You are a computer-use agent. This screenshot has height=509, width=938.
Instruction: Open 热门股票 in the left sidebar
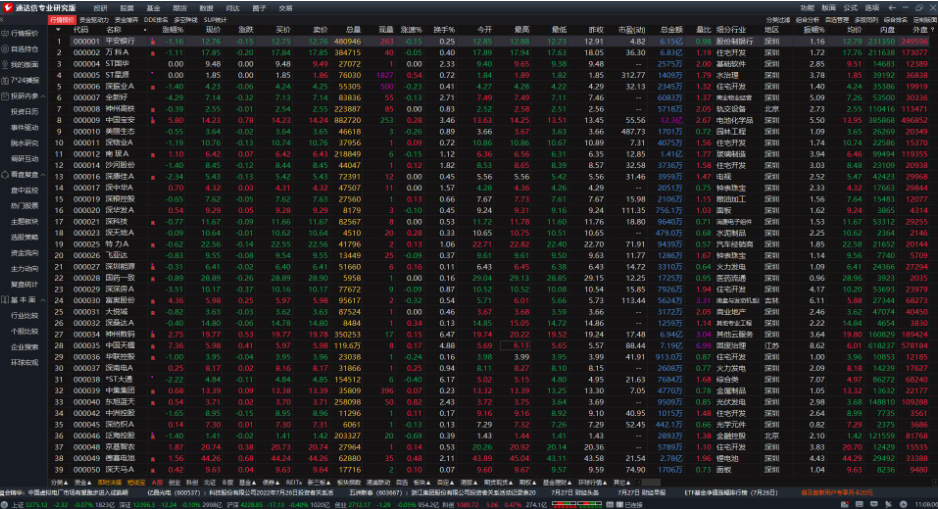click(x=24, y=205)
